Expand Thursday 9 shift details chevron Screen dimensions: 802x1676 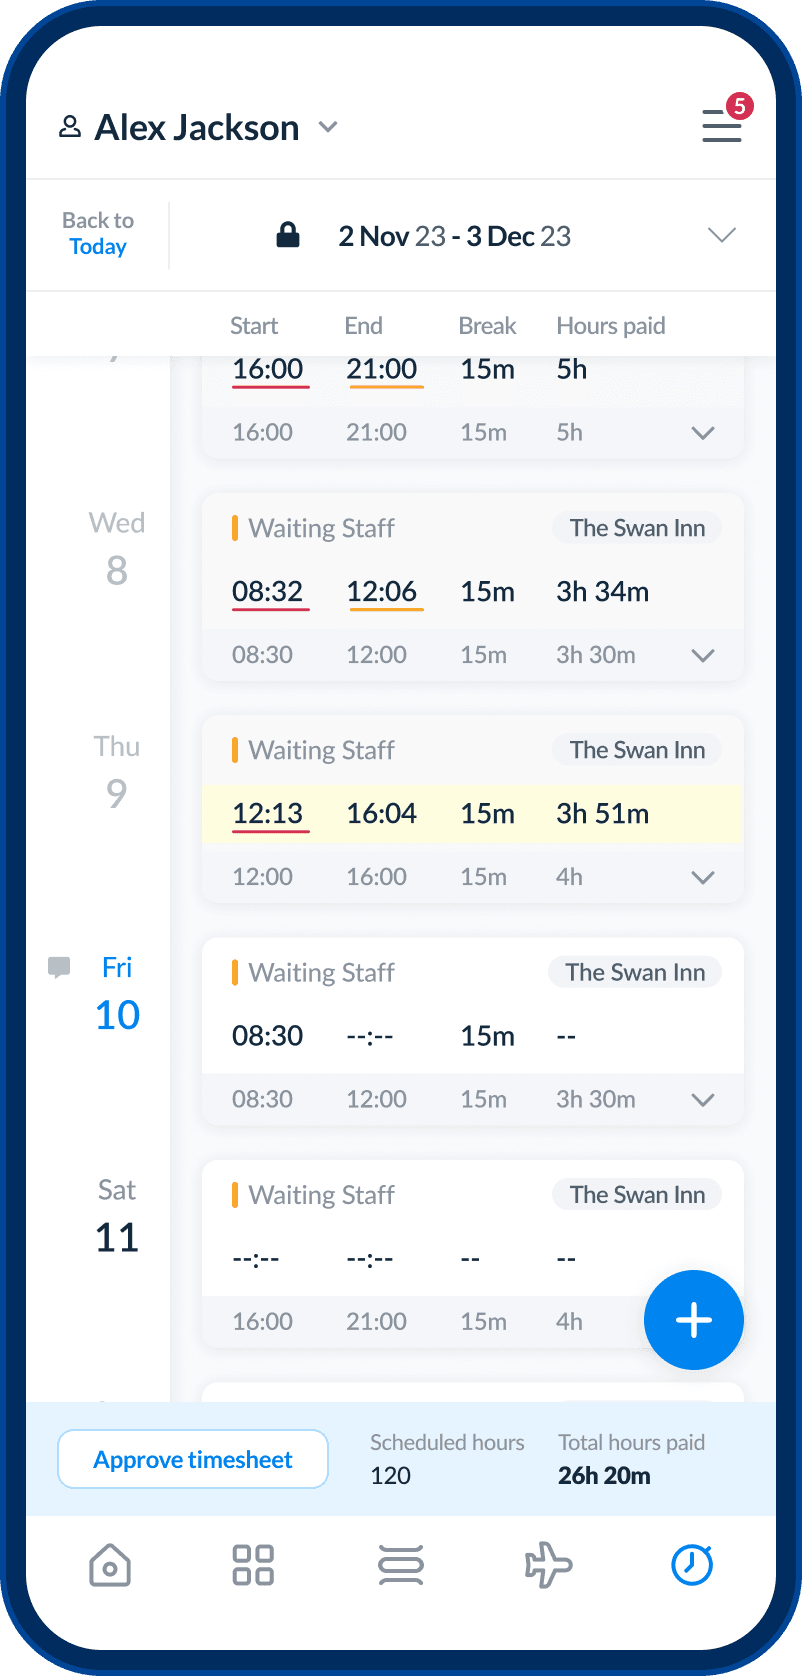click(703, 878)
